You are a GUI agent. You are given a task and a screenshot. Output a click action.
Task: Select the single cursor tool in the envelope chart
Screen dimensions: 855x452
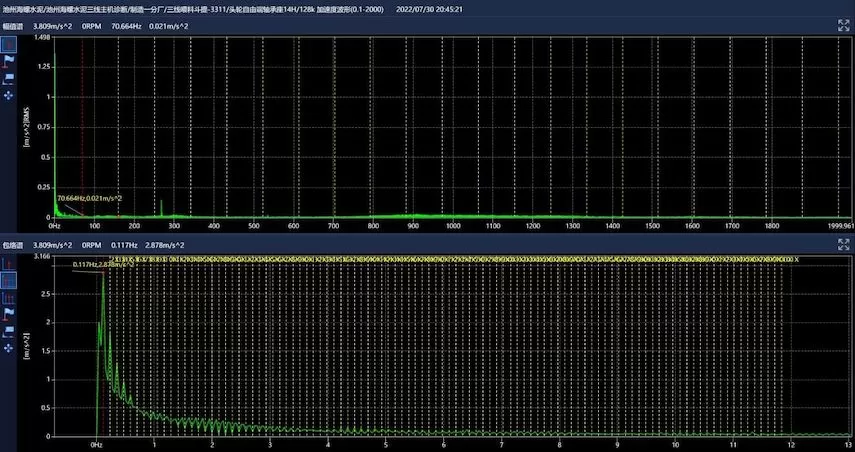pos(9,262)
